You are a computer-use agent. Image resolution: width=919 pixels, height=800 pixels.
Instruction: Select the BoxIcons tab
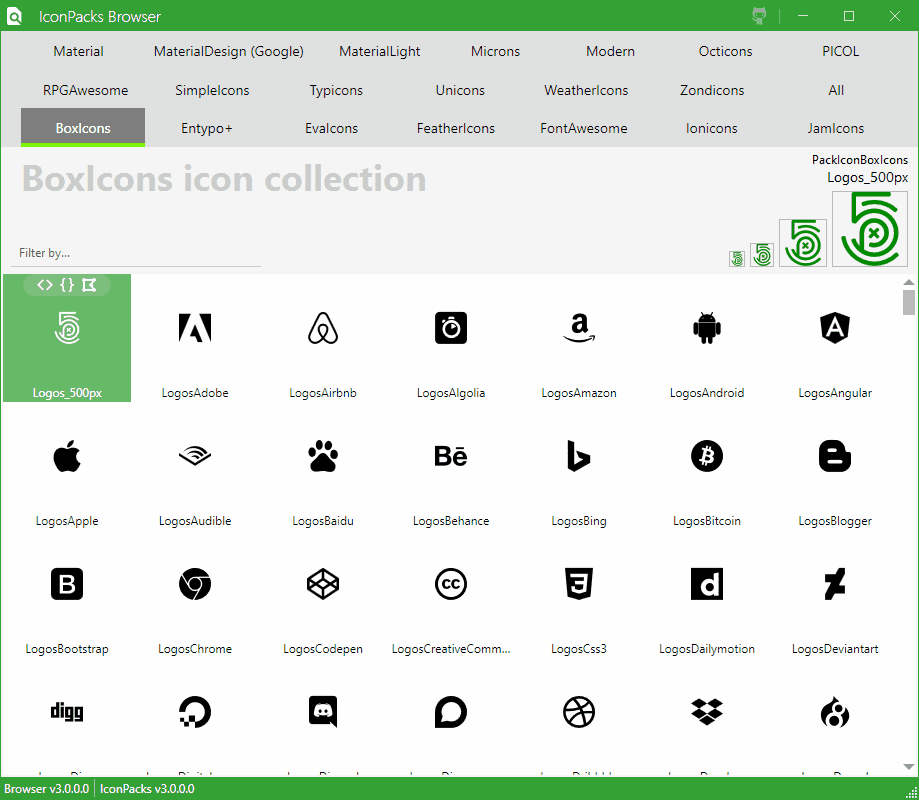83,128
